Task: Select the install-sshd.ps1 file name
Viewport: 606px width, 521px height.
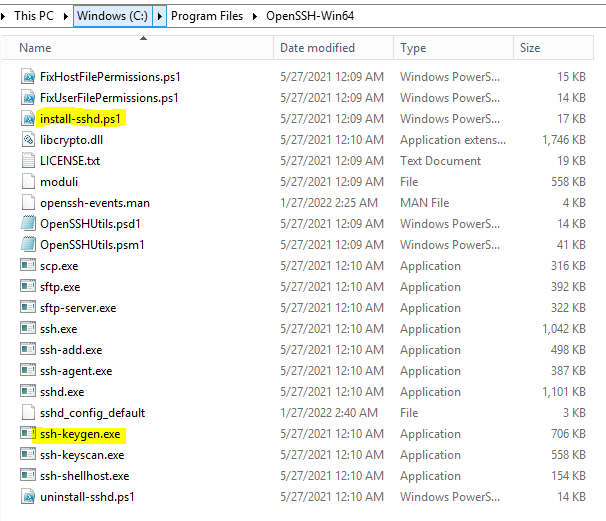Action: 80,119
